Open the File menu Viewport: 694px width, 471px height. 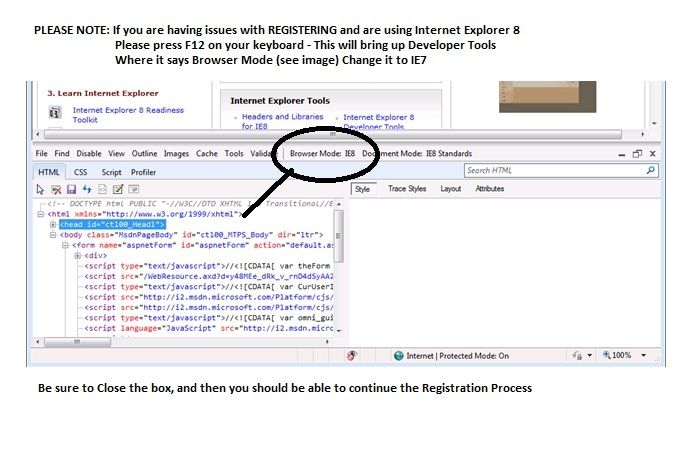point(41,154)
